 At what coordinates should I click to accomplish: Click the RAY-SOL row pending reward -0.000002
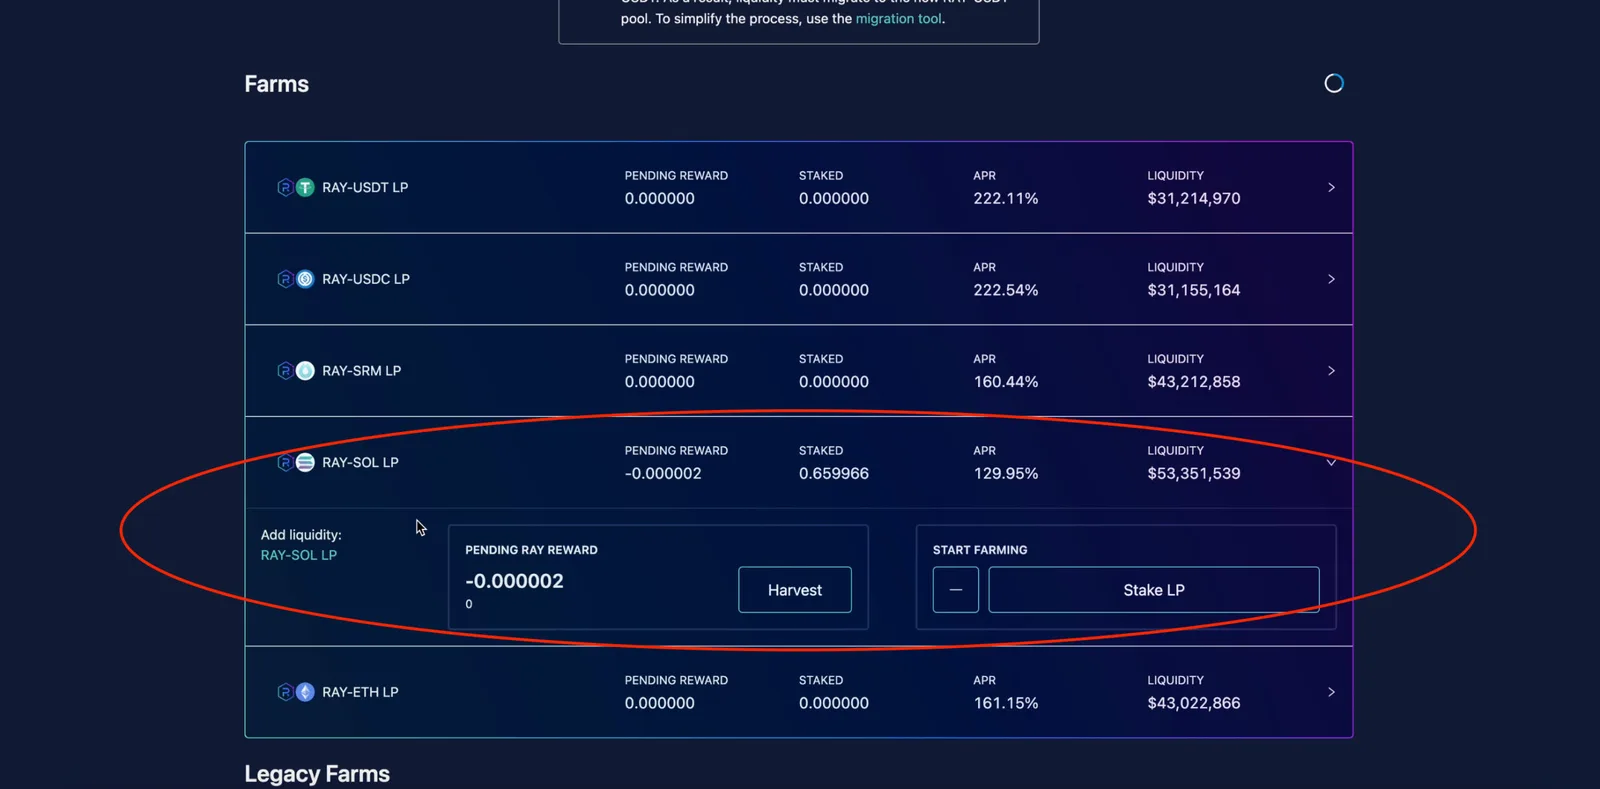coord(663,474)
